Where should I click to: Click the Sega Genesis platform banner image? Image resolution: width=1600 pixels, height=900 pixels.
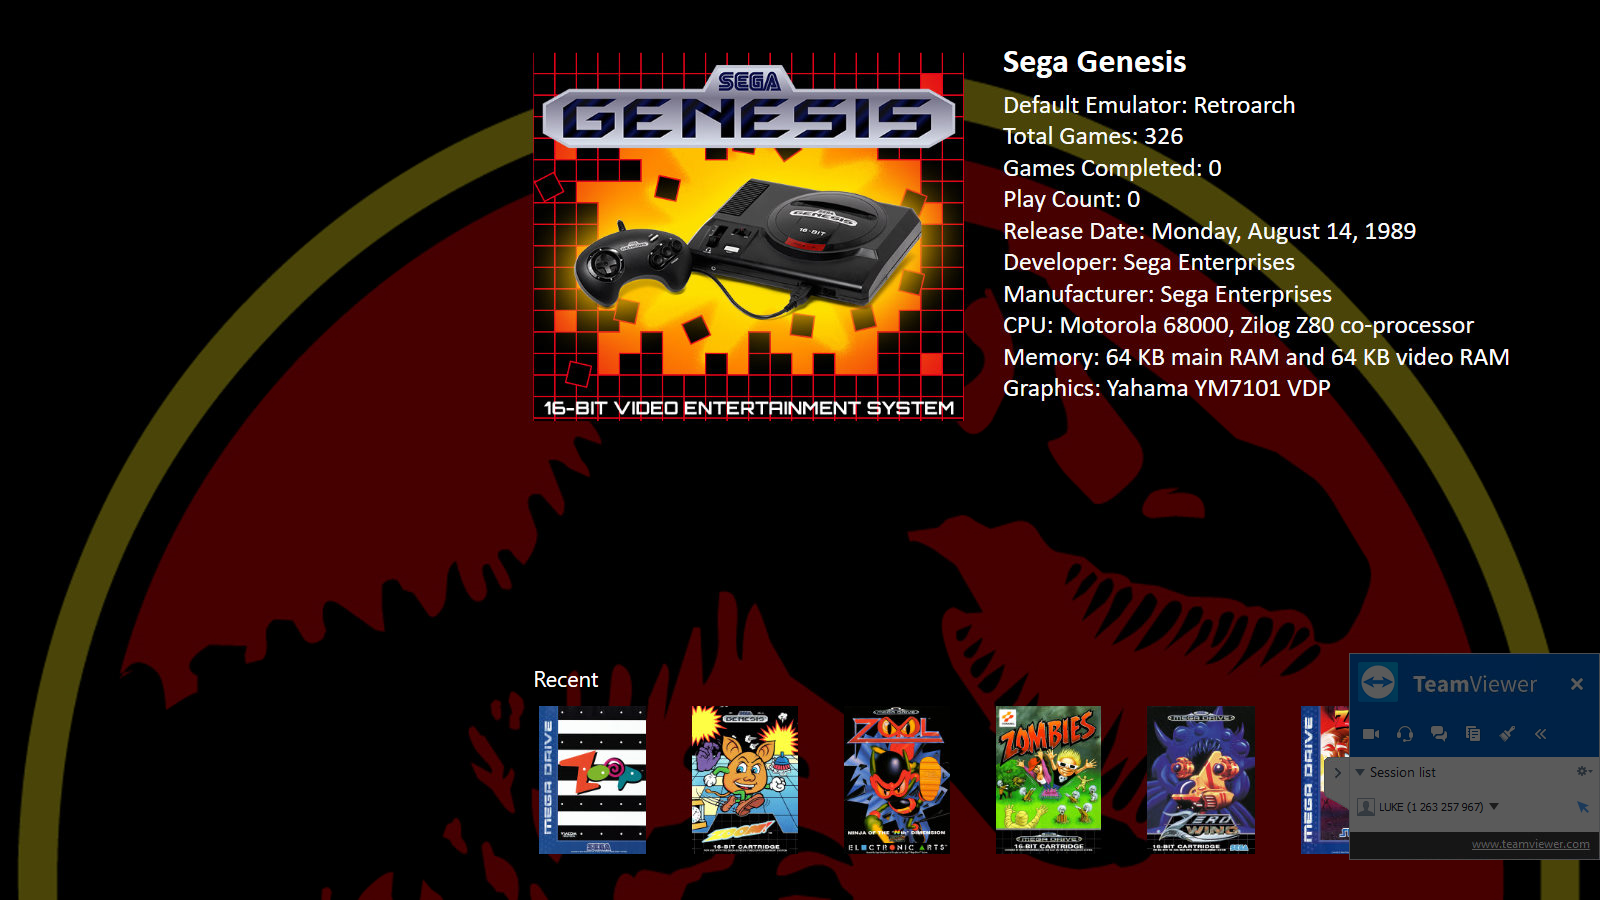pos(748,236)
